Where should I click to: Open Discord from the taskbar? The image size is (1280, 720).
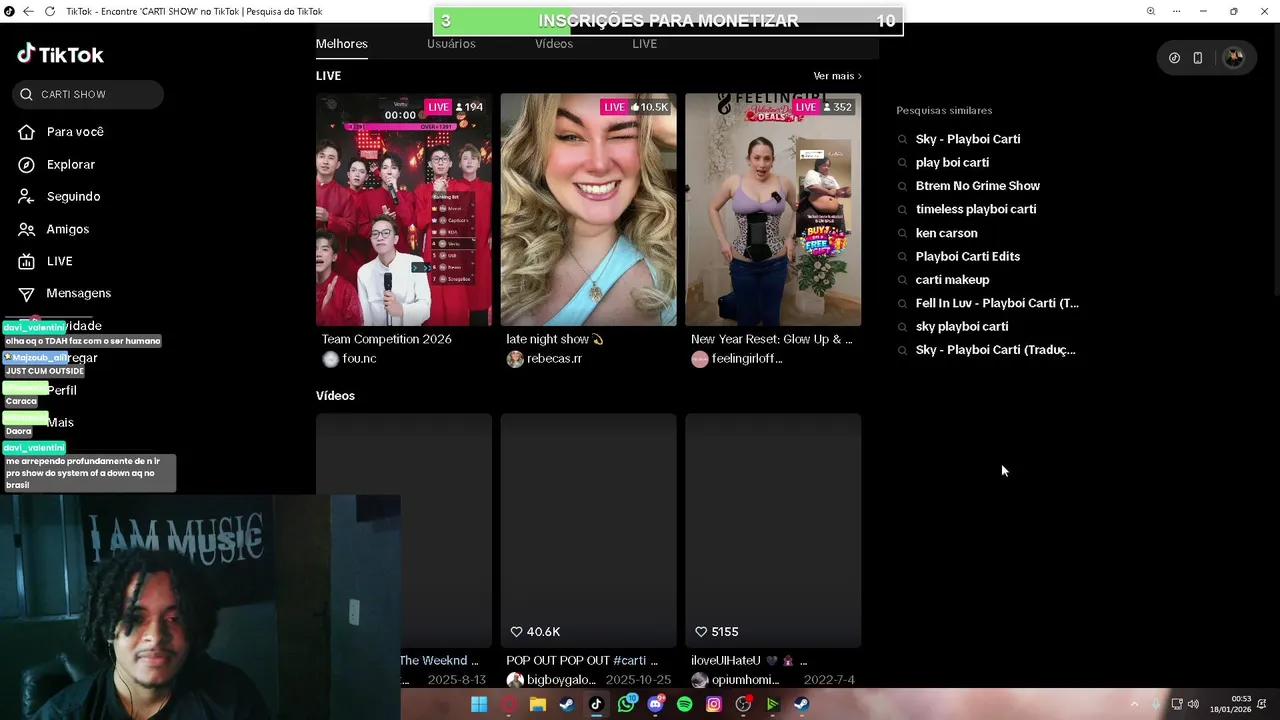point(655,704)
